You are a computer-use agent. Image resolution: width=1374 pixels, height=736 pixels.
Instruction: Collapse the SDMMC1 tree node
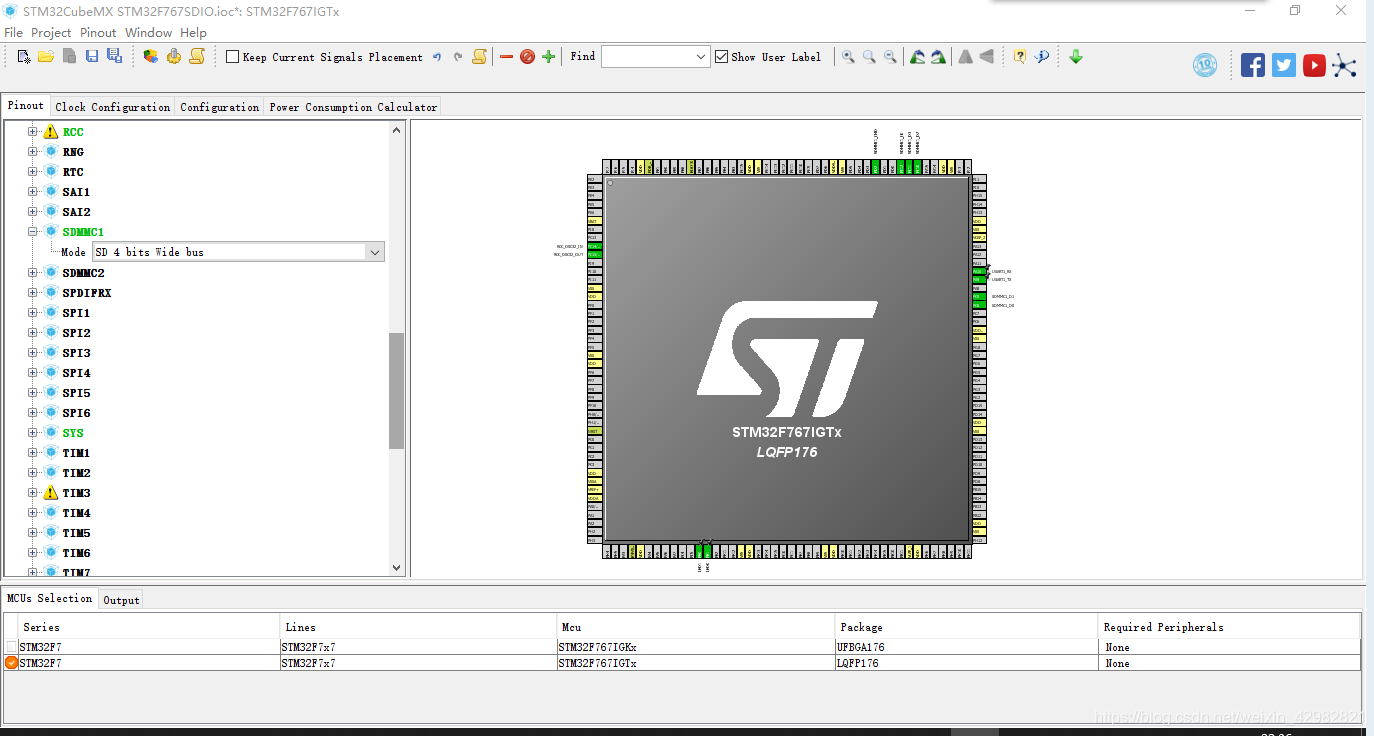[32, 232]
